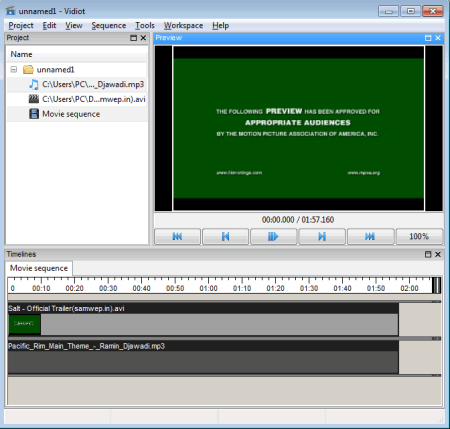Viewport: 450px width, 429px height.
Task: Open the View menu
Action: click(x=74, y=26)
